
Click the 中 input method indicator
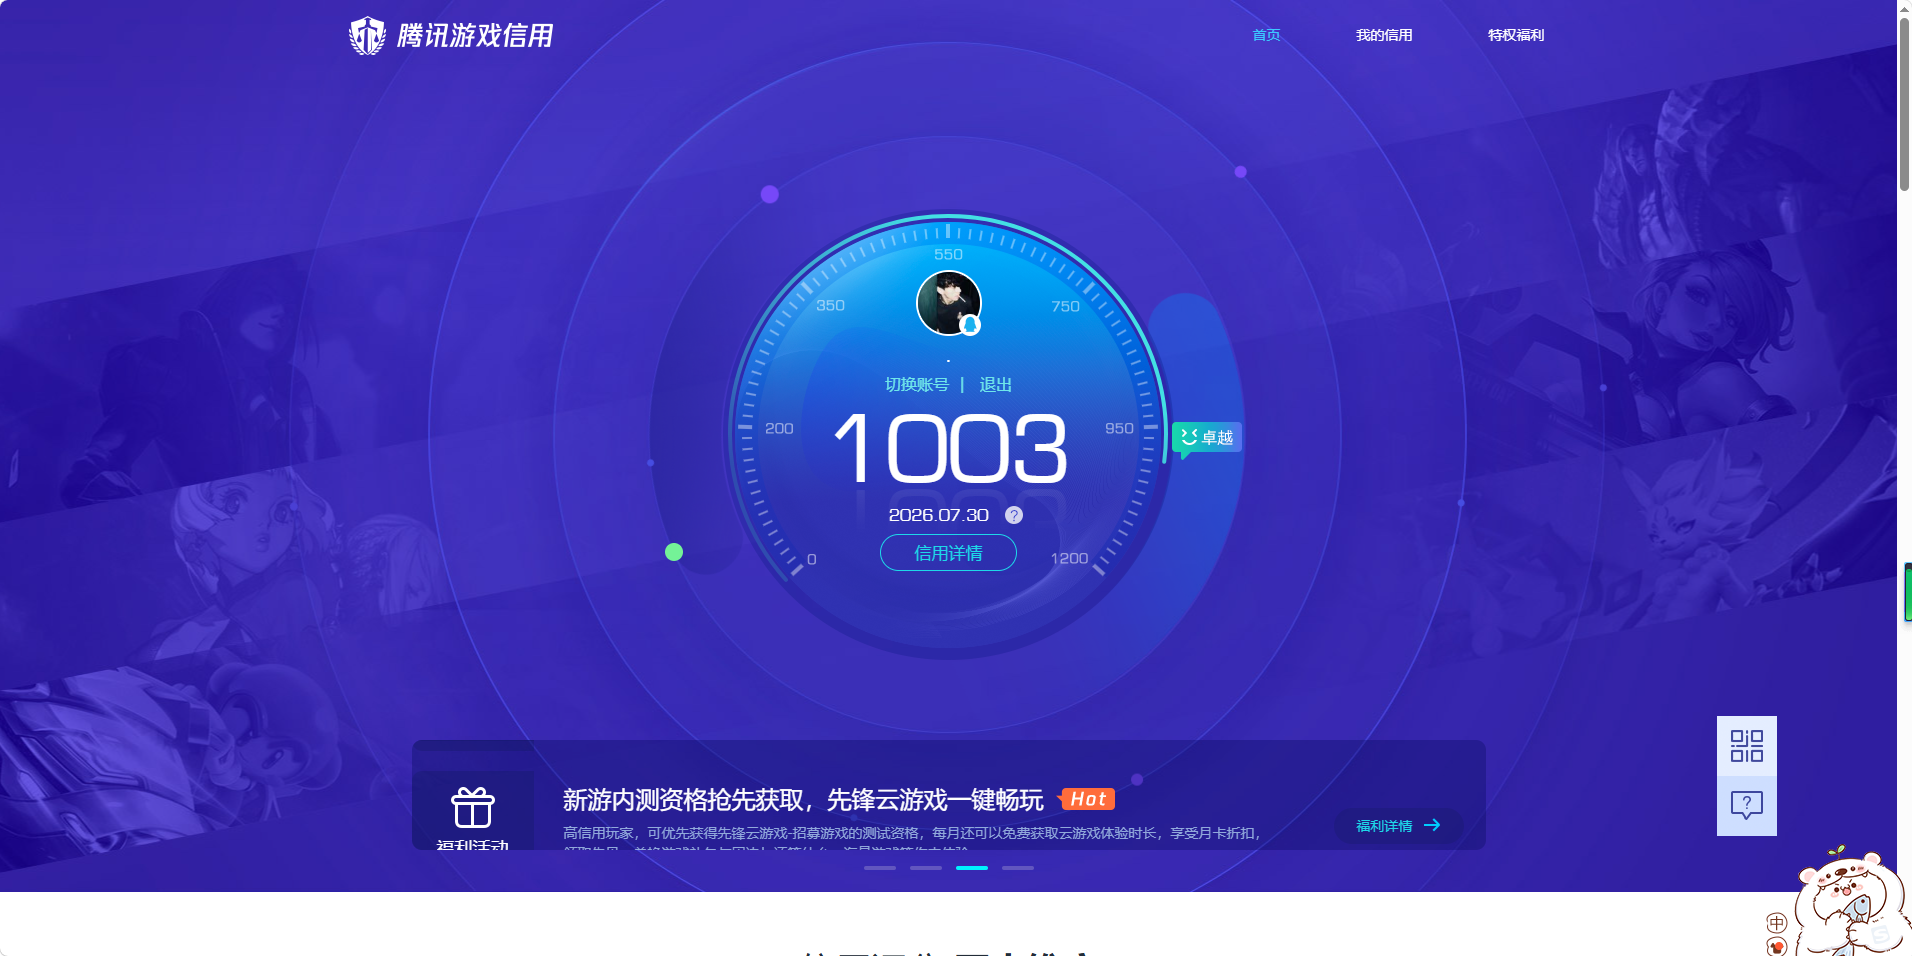tap(1776, 923)
